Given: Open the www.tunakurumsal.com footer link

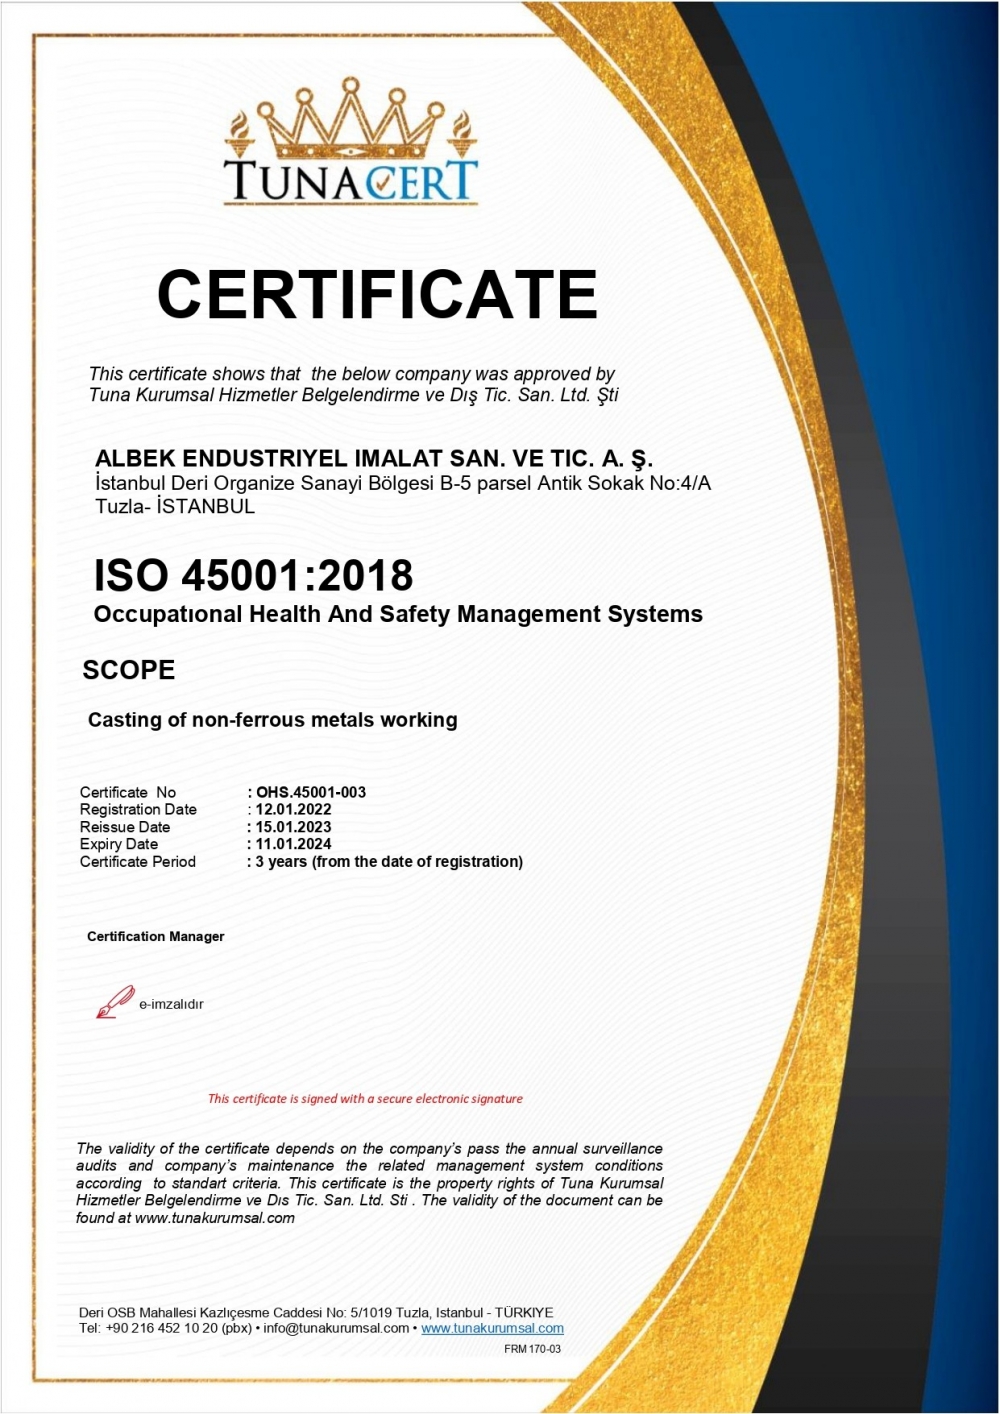Looking at the screenshot, I should [492, 1328].
